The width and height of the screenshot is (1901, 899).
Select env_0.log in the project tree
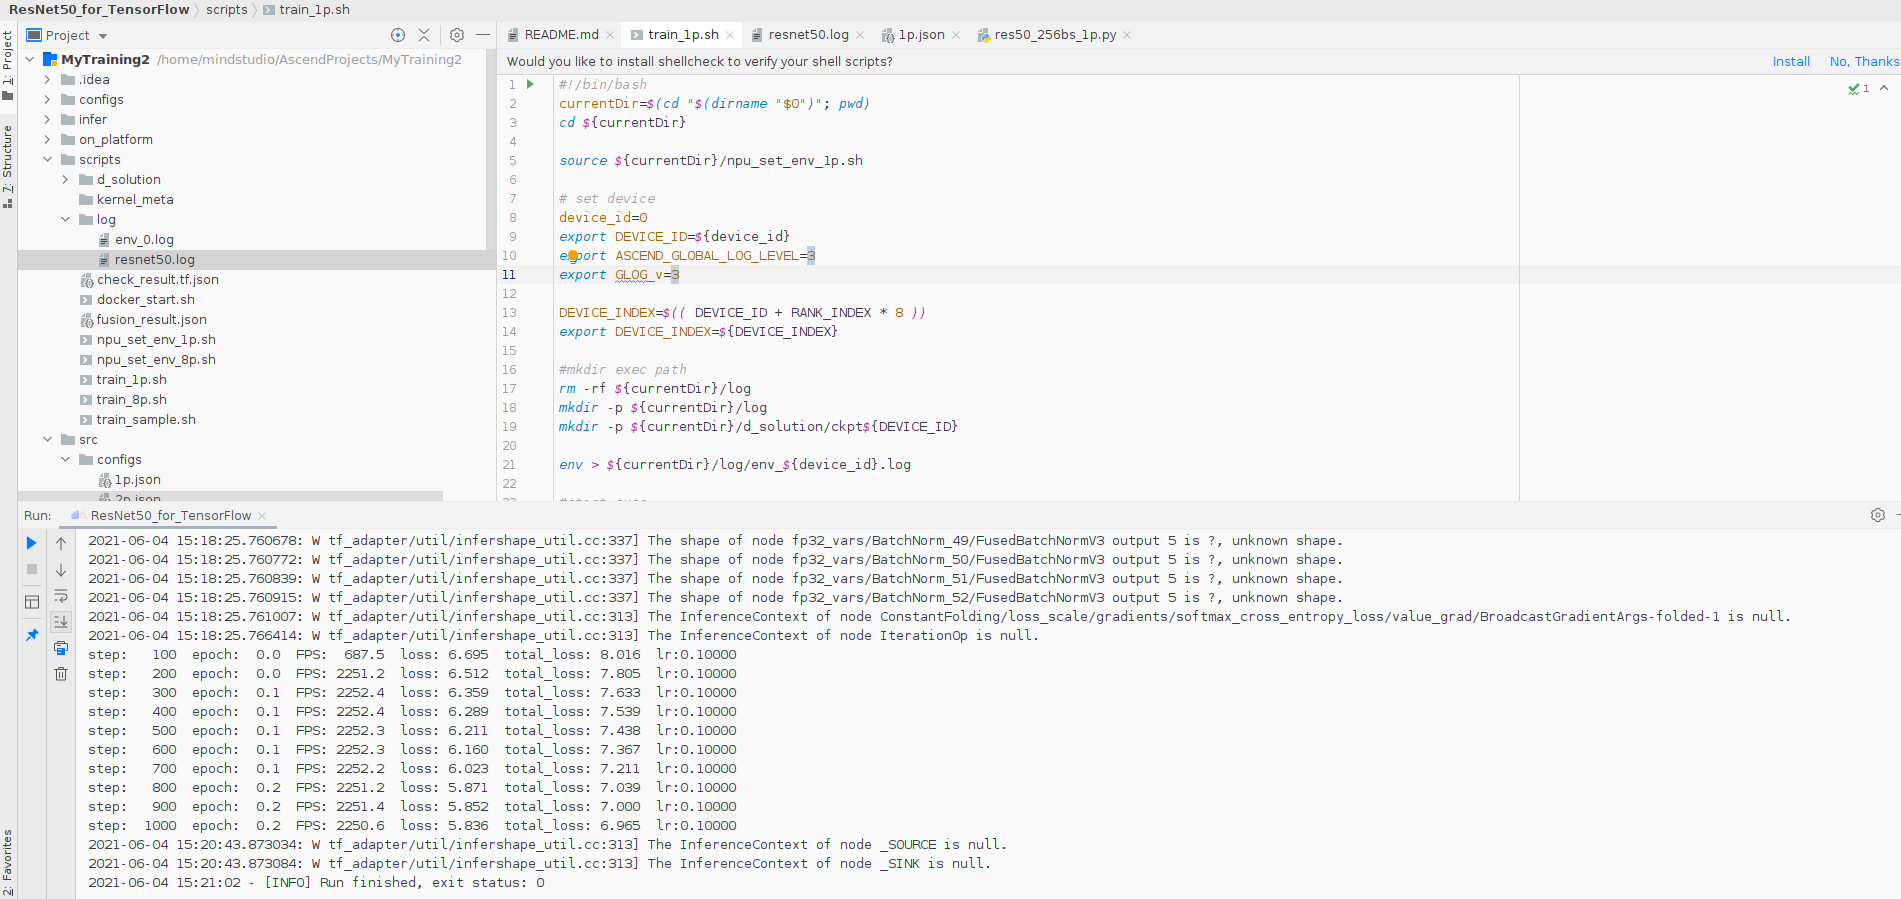[144, 240]
